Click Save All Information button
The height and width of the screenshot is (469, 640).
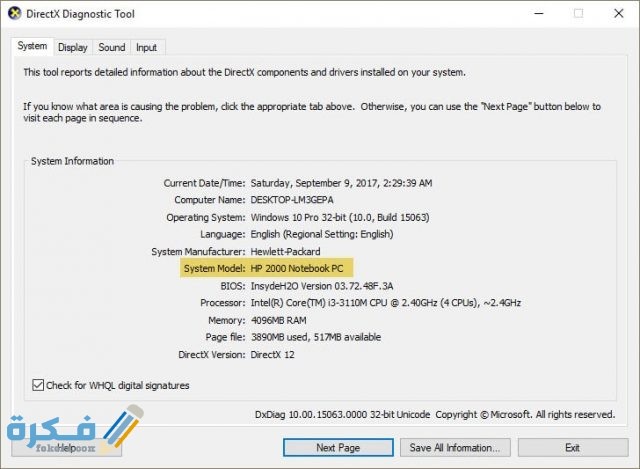[455, 447]
